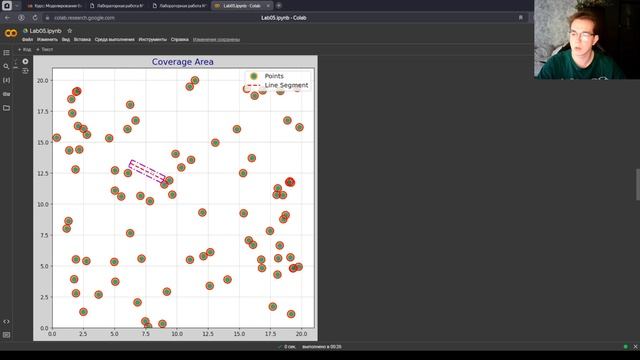This screenshot has height=360, width=640.
Task: Close the bottom status bar with X
Action: click(636, 347)
